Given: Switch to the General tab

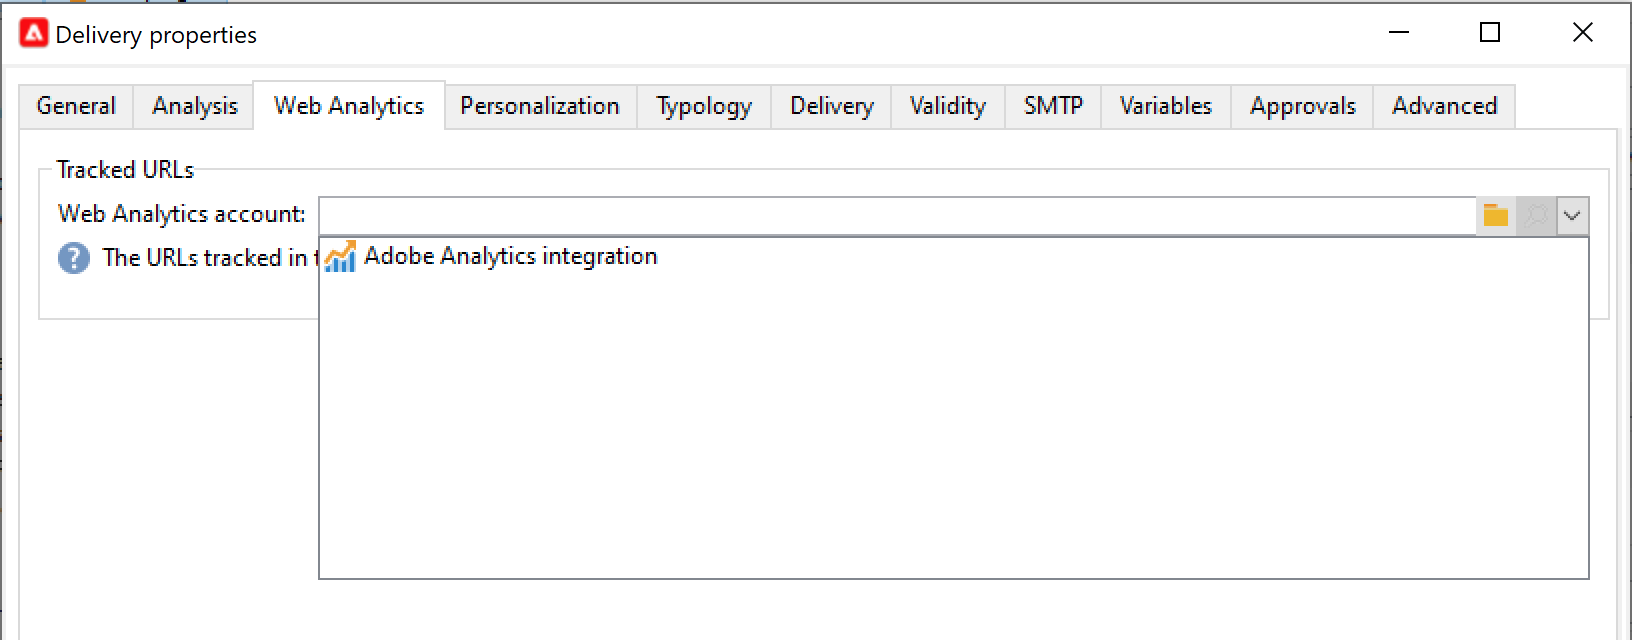Looking at the screenshot, I should tap(76, 106).
